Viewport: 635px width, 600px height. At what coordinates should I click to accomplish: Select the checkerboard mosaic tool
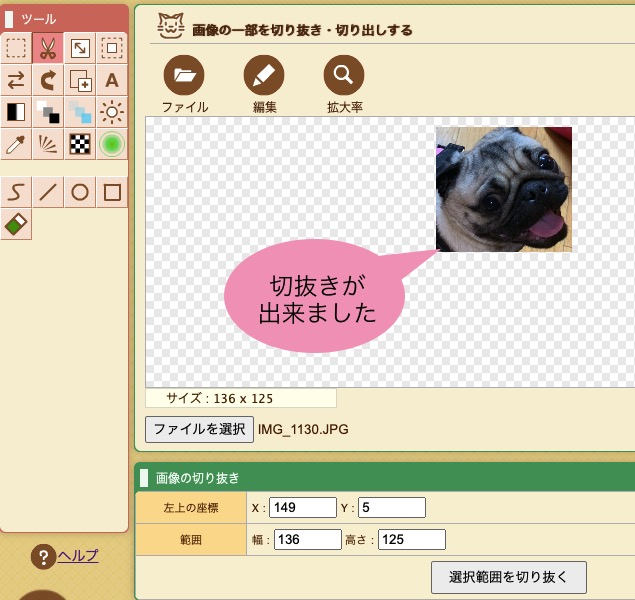[x=80, y=144]
